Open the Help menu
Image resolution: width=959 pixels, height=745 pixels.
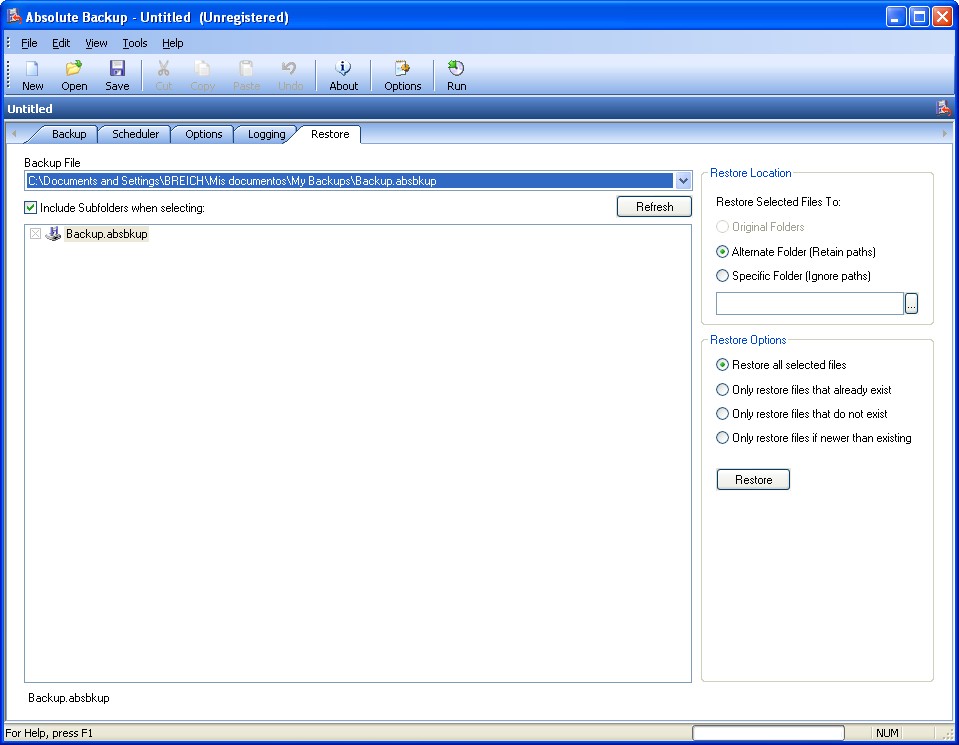pos(172,43)
